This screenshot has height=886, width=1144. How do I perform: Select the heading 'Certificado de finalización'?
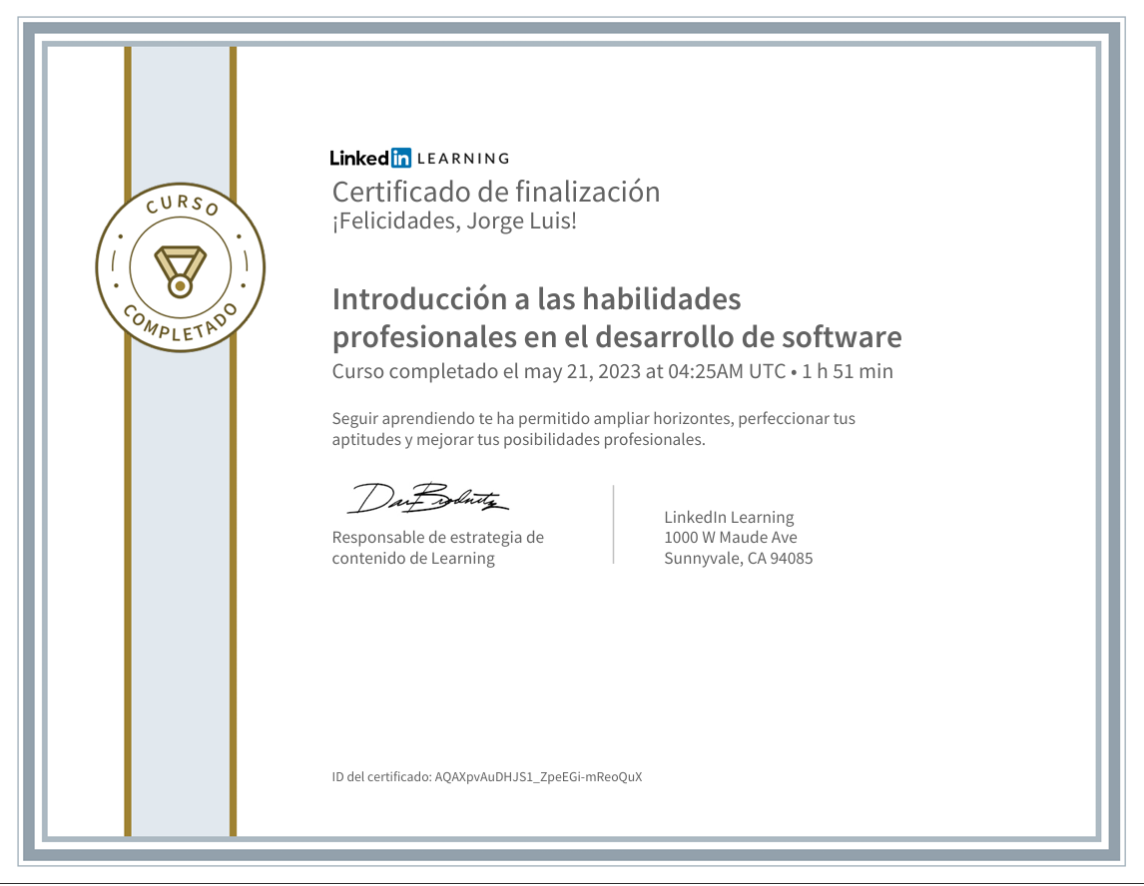coord(496,192)
